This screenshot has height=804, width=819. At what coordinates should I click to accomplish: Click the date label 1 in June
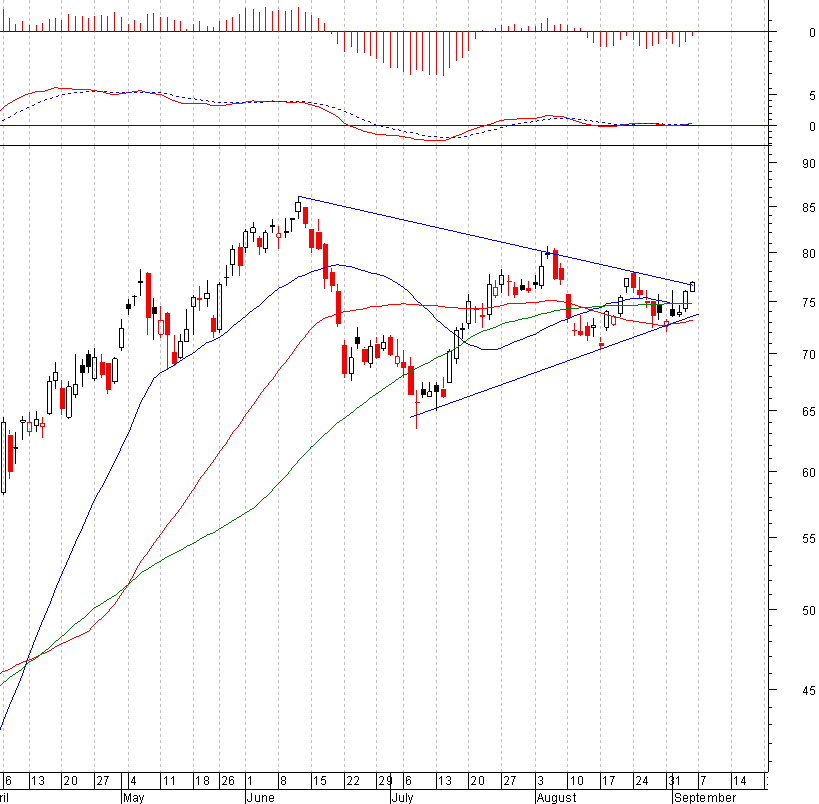[x=250, y=781]
